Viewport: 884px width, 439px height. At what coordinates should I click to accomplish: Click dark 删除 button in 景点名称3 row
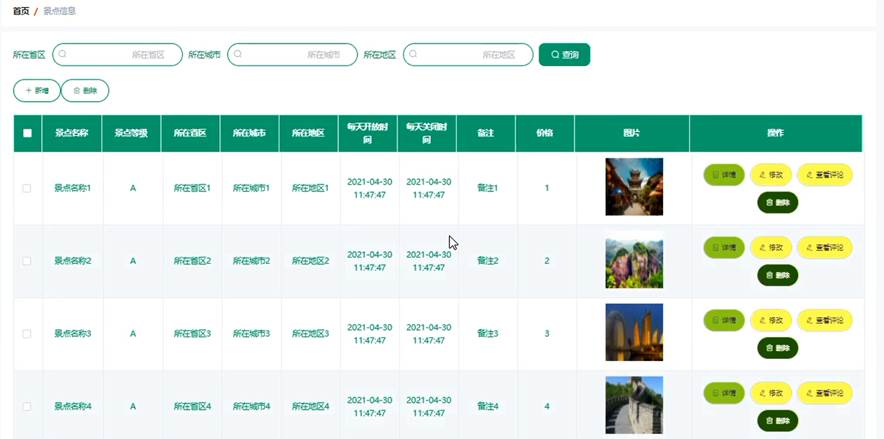click(x=778, y=348)
